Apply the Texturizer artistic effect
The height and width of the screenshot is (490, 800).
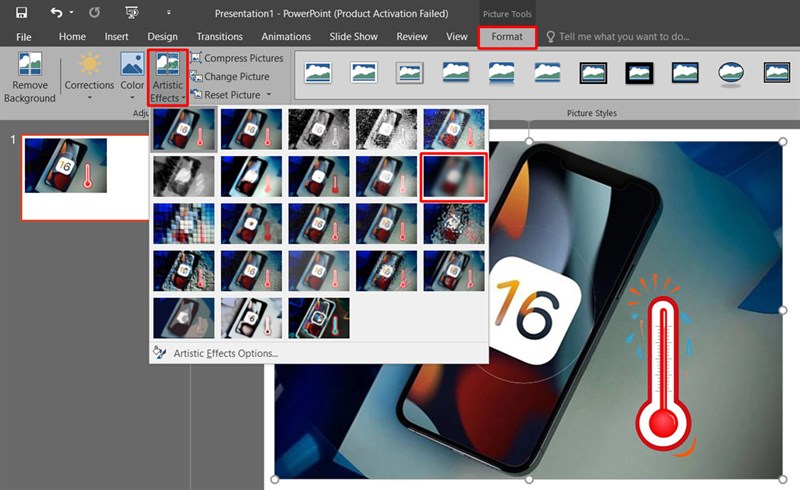click(251, 271)
